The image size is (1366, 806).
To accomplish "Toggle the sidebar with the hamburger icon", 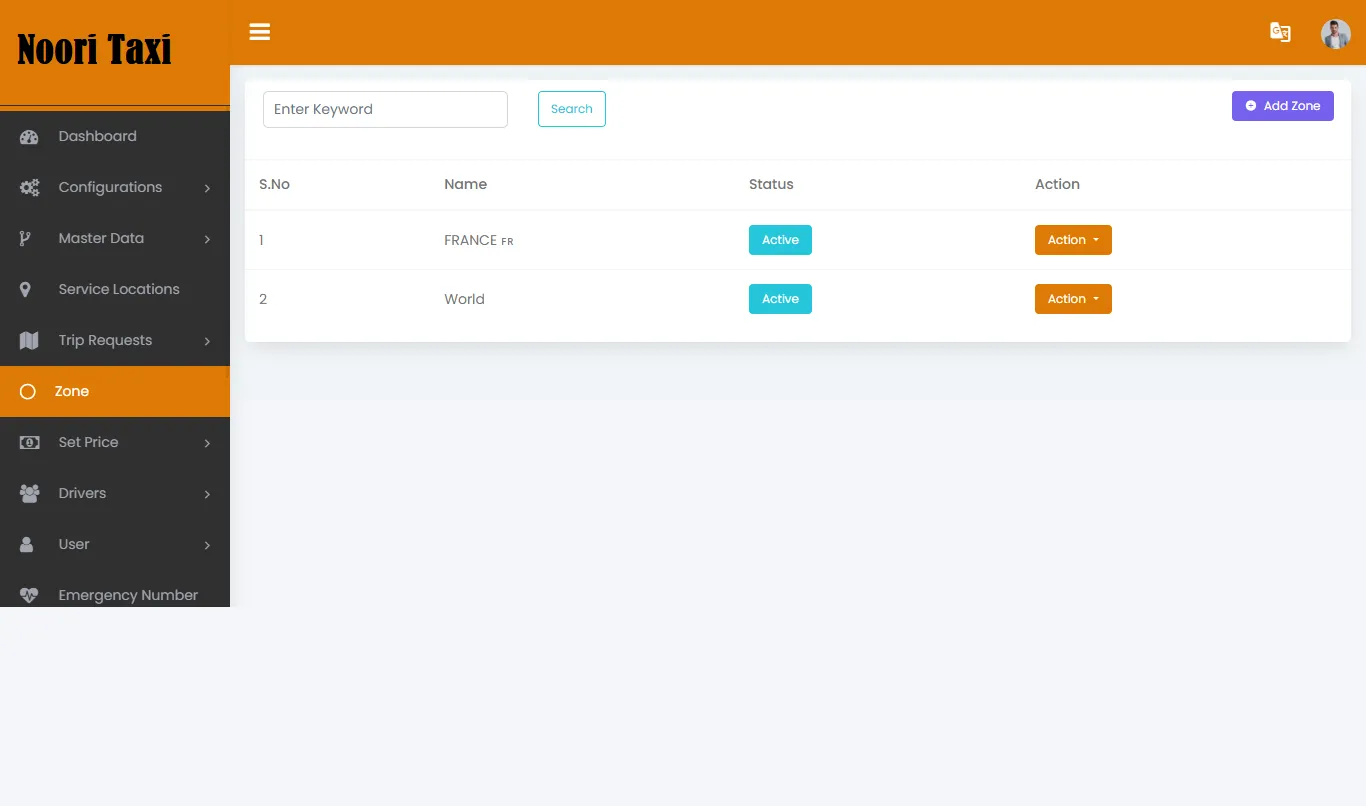I will click(259, 31).
